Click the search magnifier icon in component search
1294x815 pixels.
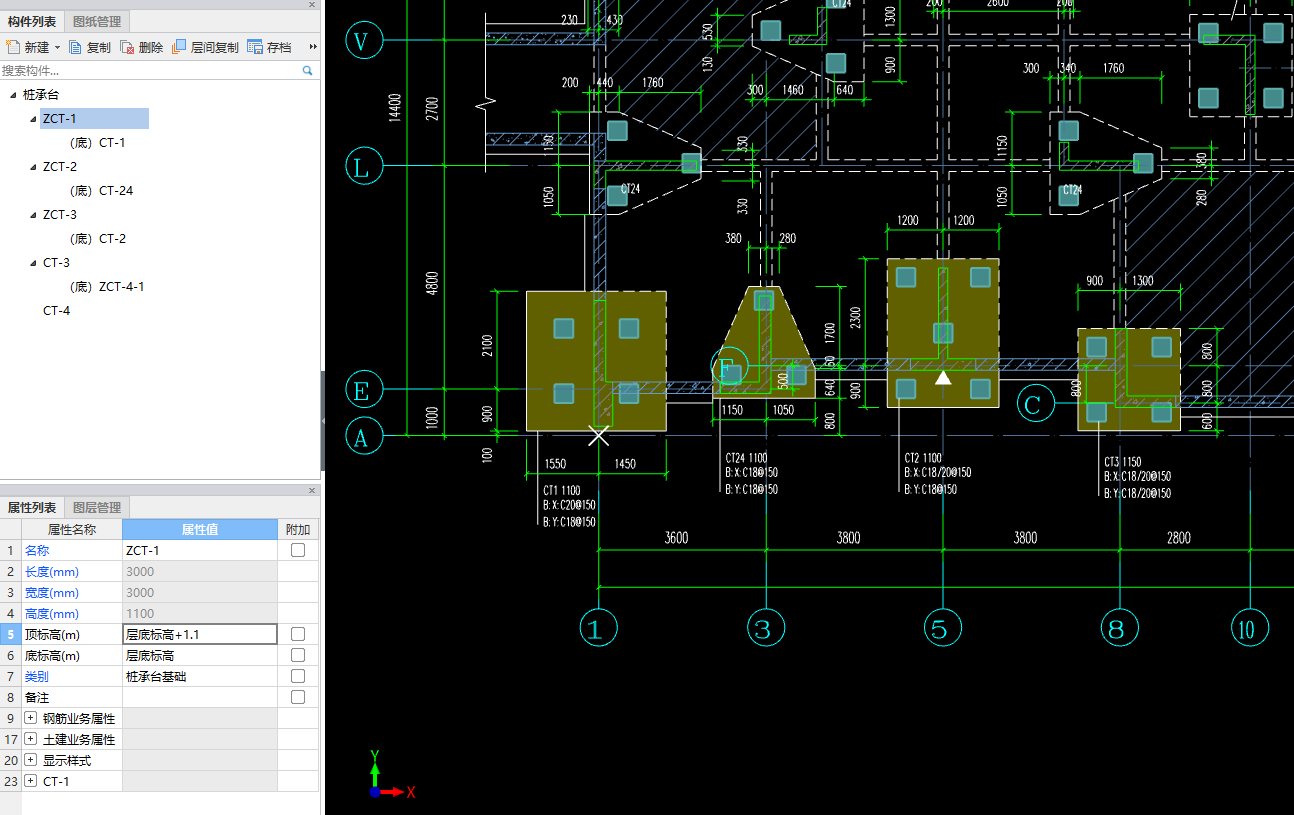(x=307, y=71)
